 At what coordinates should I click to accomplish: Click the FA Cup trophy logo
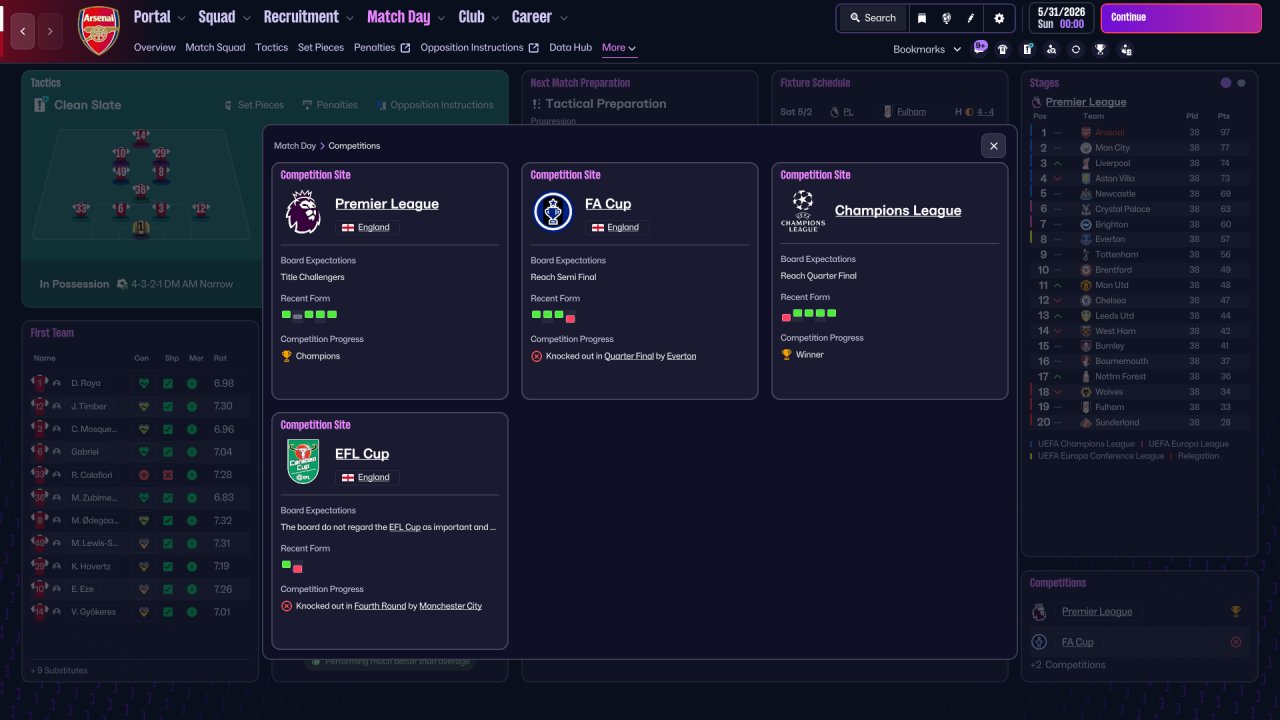(x=553, y=212)
